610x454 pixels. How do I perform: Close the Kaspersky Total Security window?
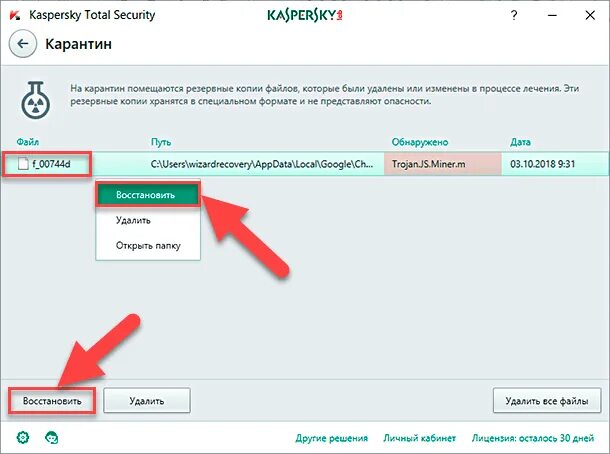590,15
